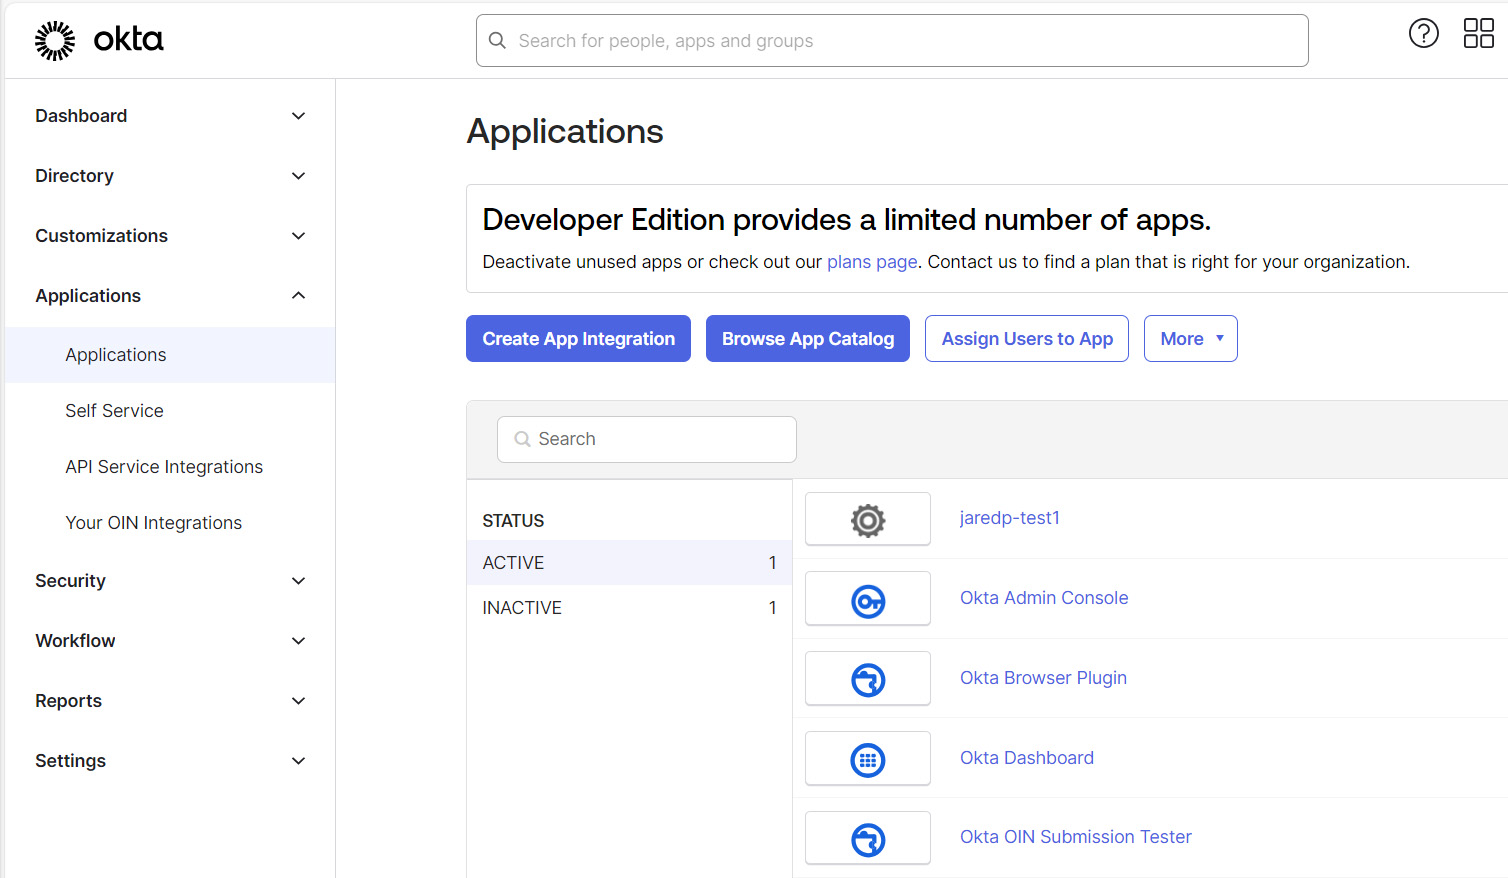Click the Okta logo in the top bar

(98, 40)
